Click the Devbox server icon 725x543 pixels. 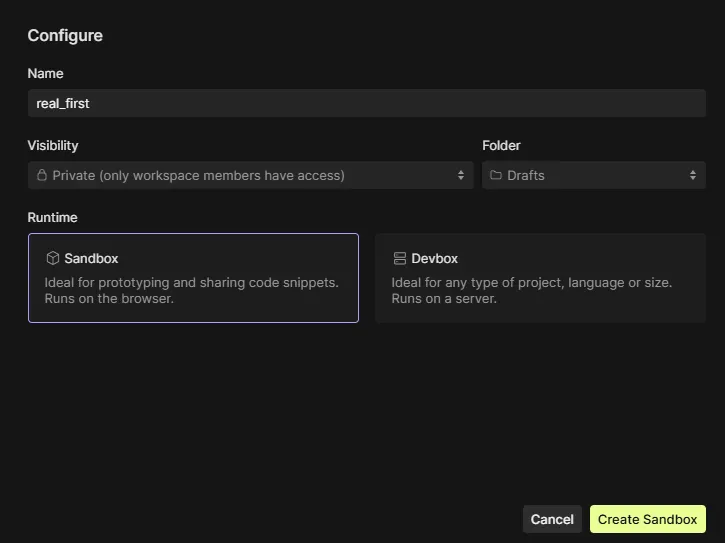[400, 258]
